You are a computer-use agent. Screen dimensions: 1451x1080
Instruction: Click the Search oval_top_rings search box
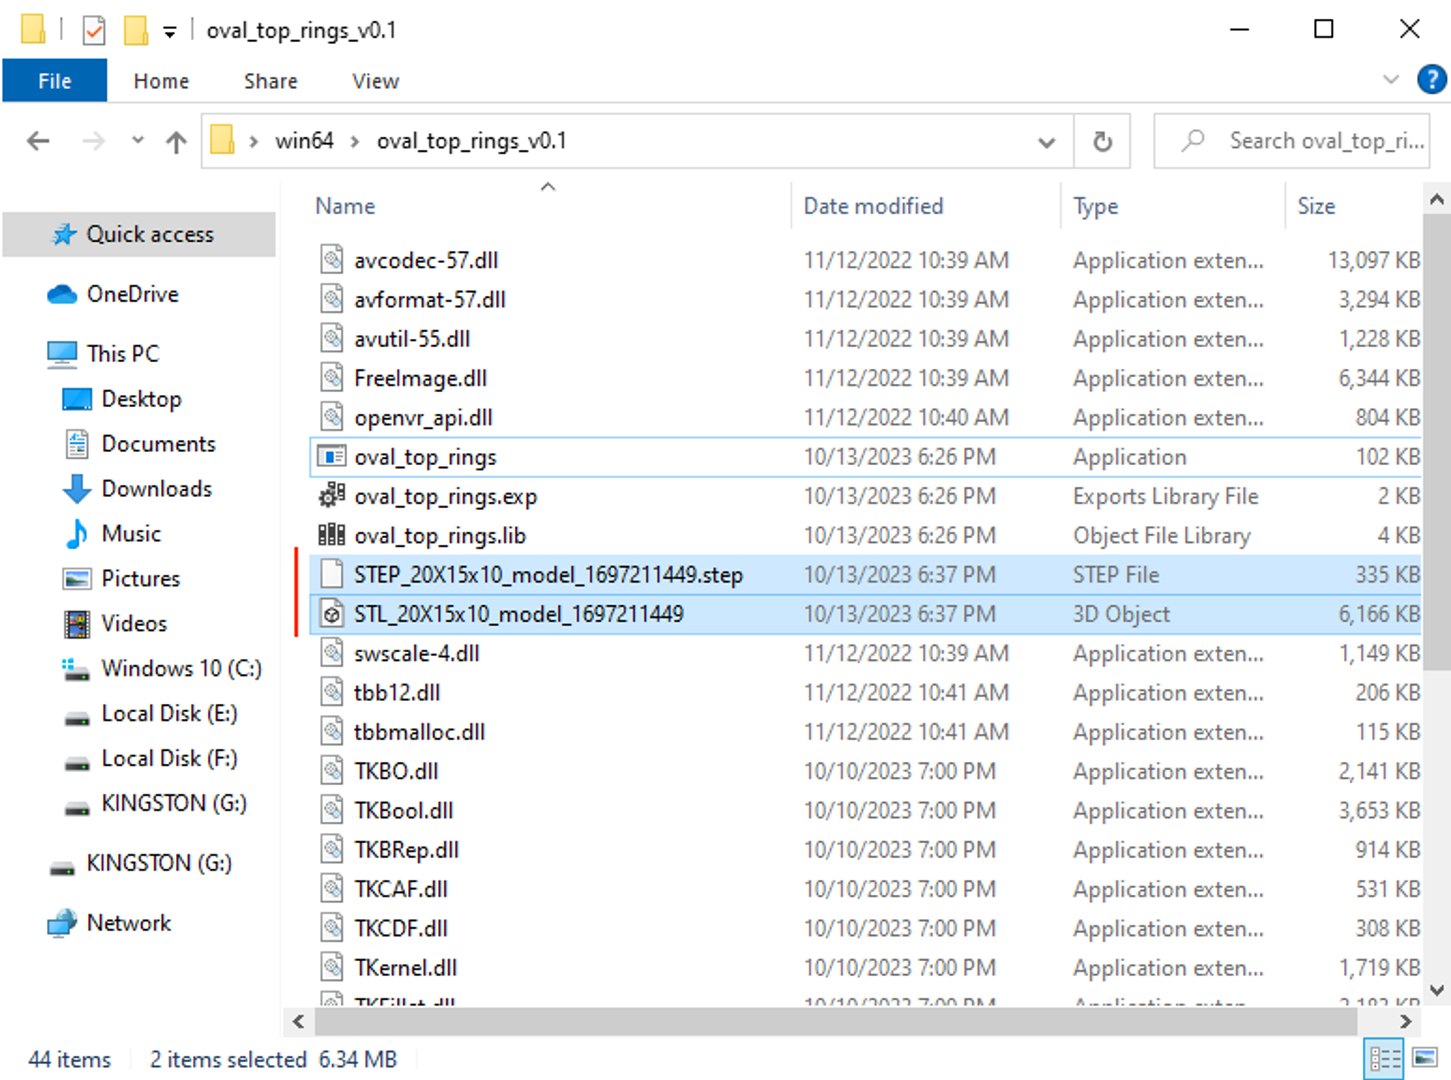(x=1291, y=141)
